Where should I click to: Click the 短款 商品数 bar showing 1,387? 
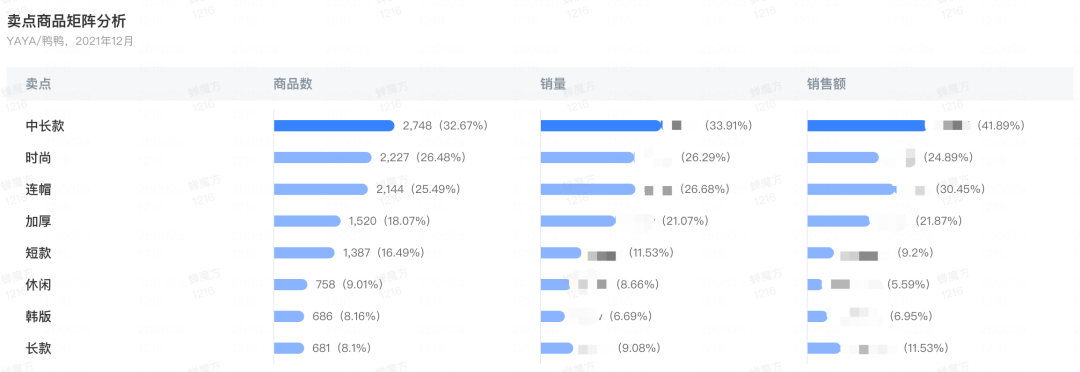click(304, 252)
